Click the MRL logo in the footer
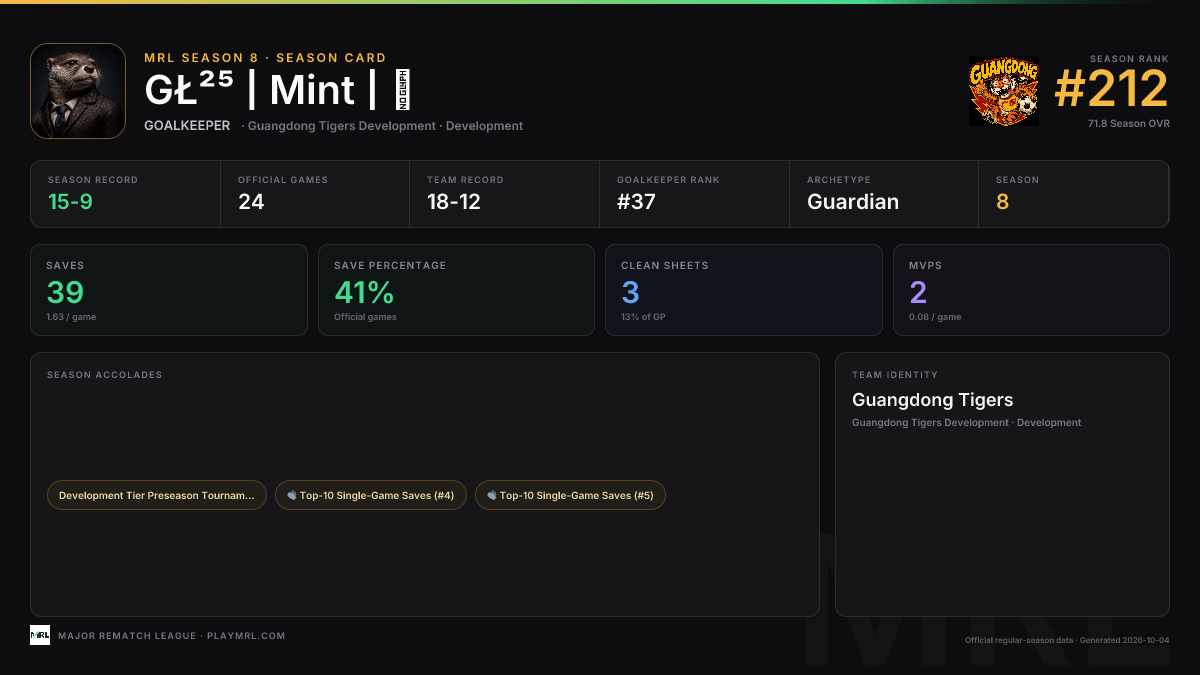The width and height of the screenshot is (1200, 675). 40,635
